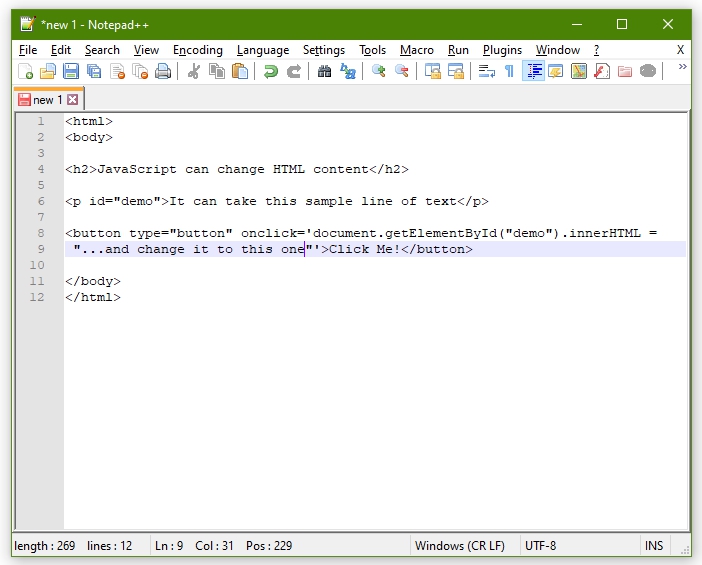
Task: Click the Close file toolbar icon
Action: [117, 72]
